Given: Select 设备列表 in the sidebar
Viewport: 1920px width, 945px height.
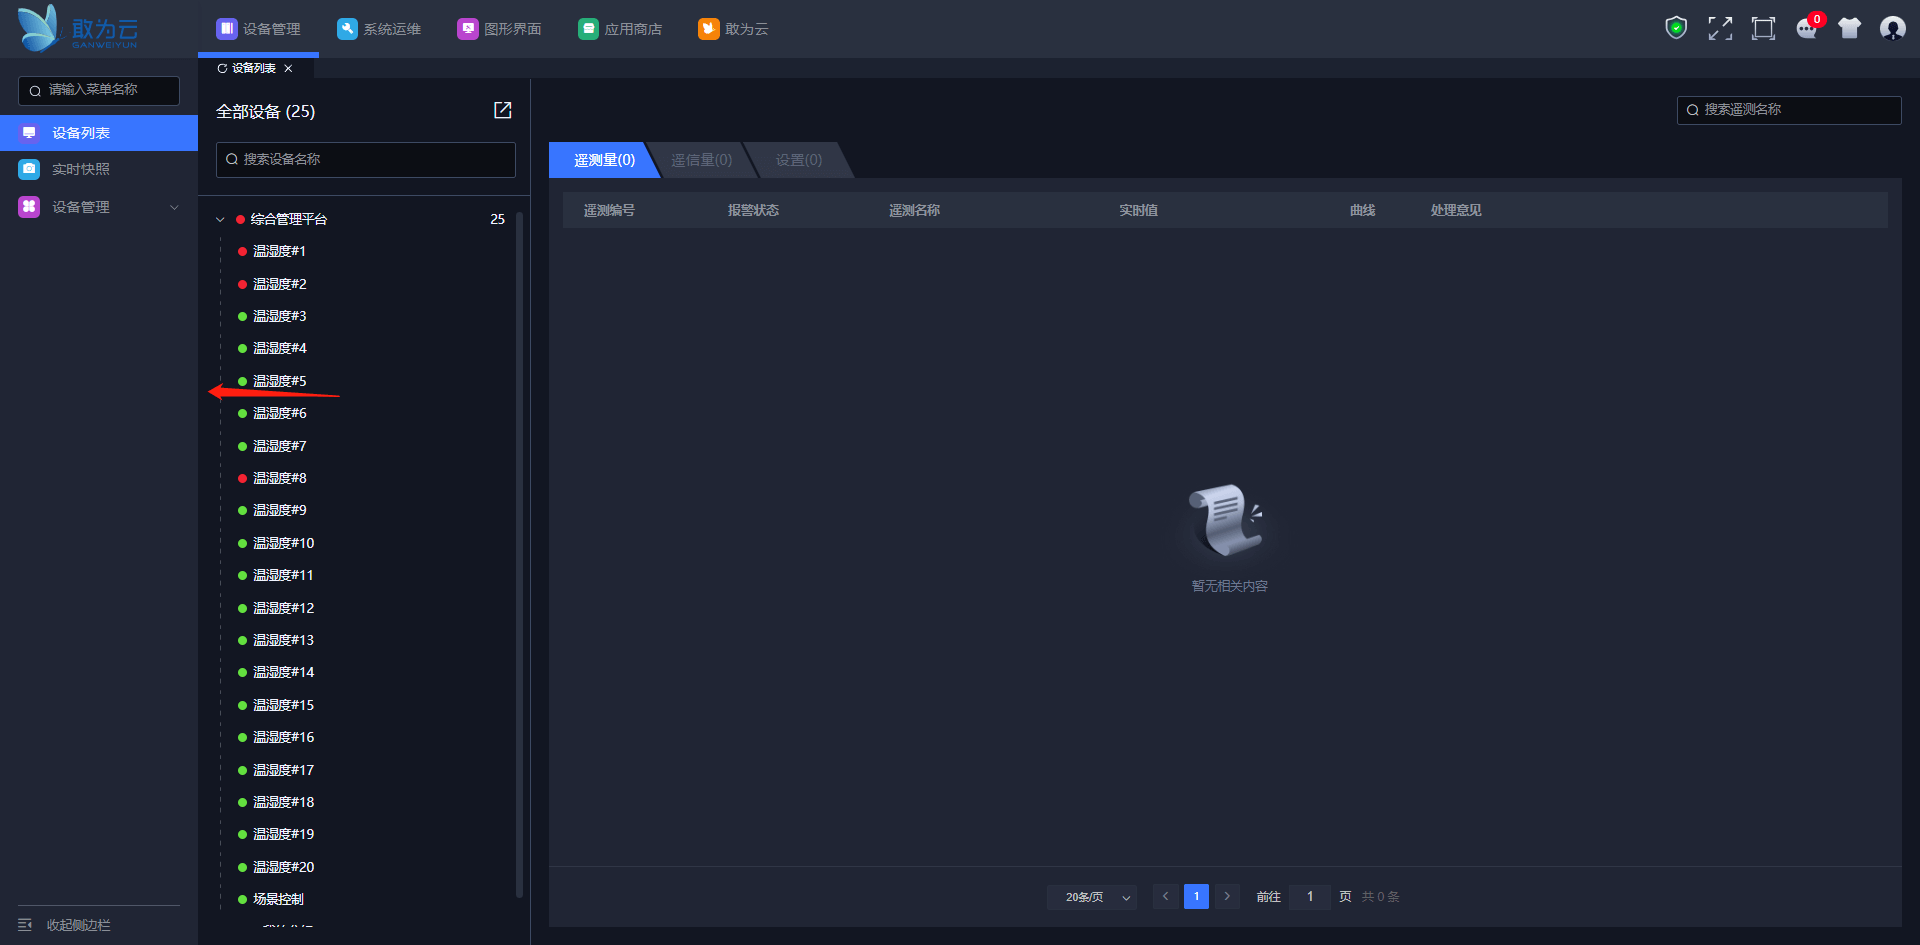Looking at the screenshot, I should (x=99, y=133).
